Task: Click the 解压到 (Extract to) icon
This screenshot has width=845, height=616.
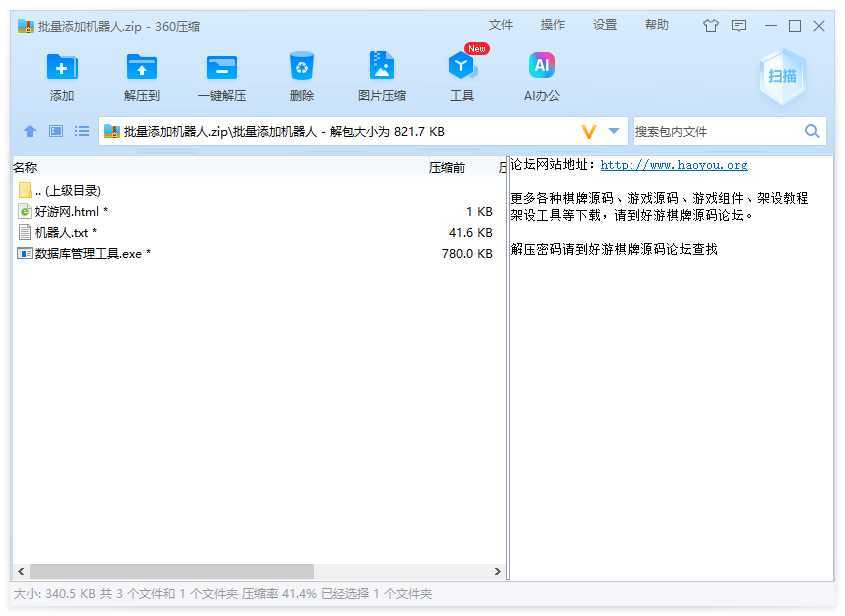Action: click(142, 68)
